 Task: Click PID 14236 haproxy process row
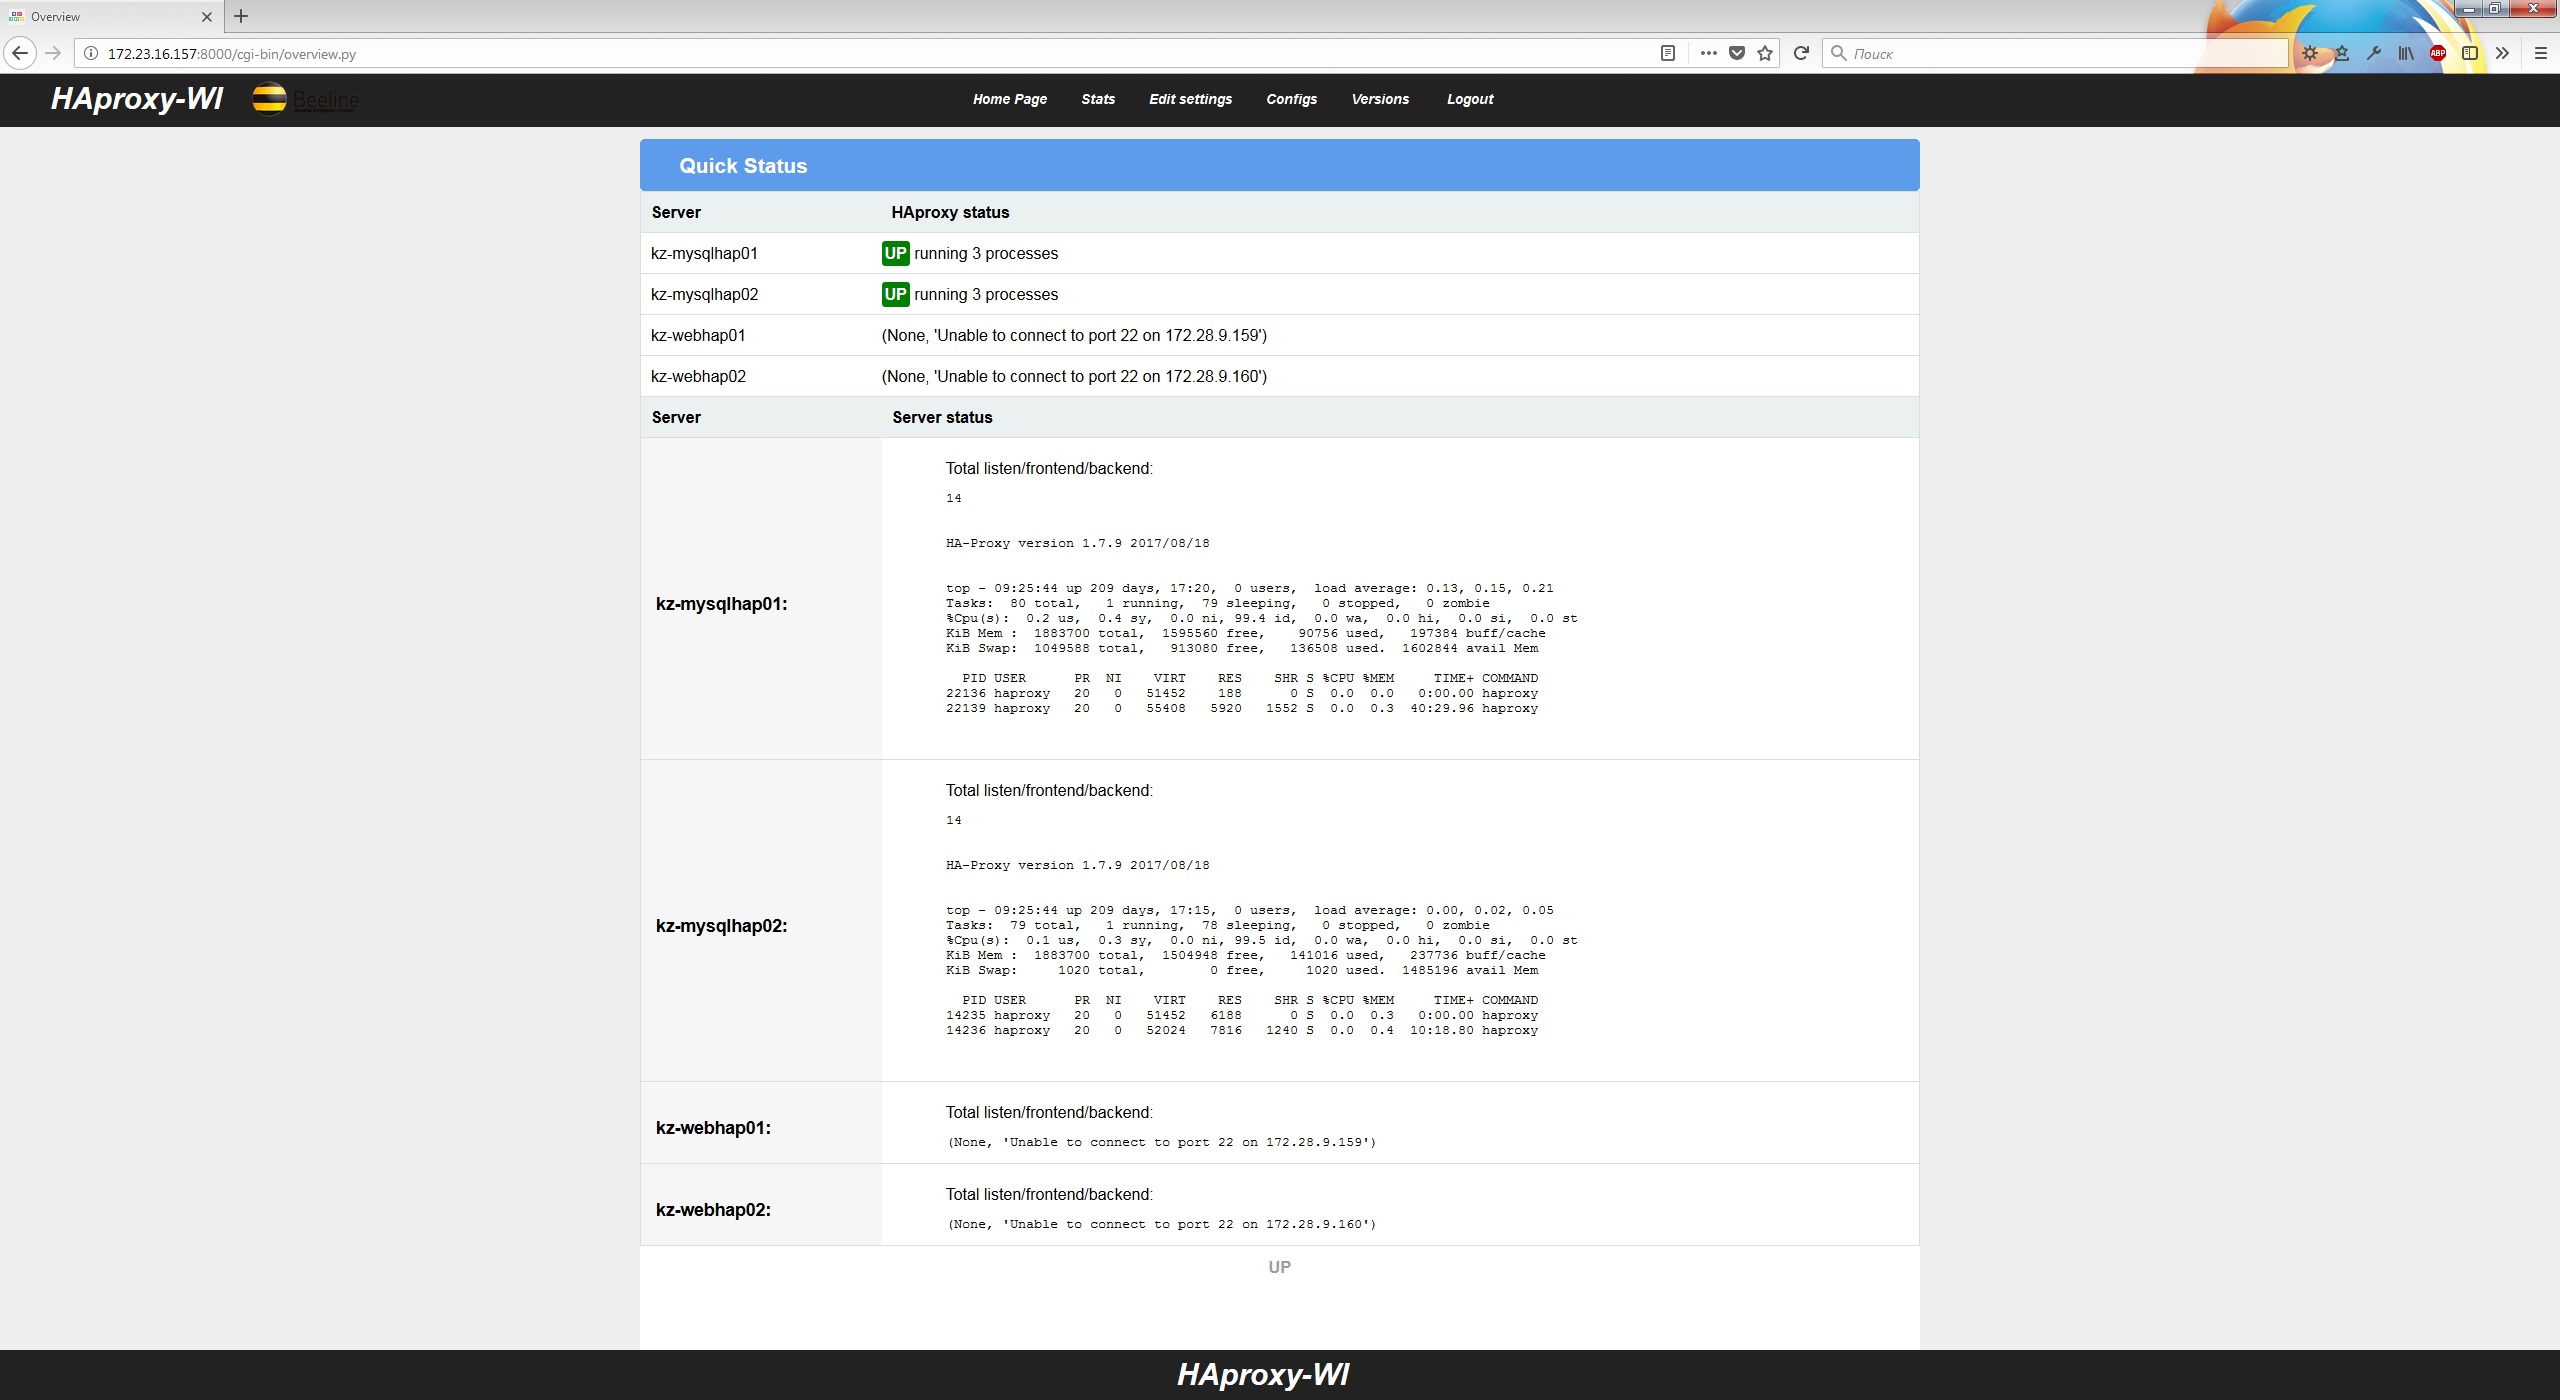pyautogui.click(x=1242, y=1030)
